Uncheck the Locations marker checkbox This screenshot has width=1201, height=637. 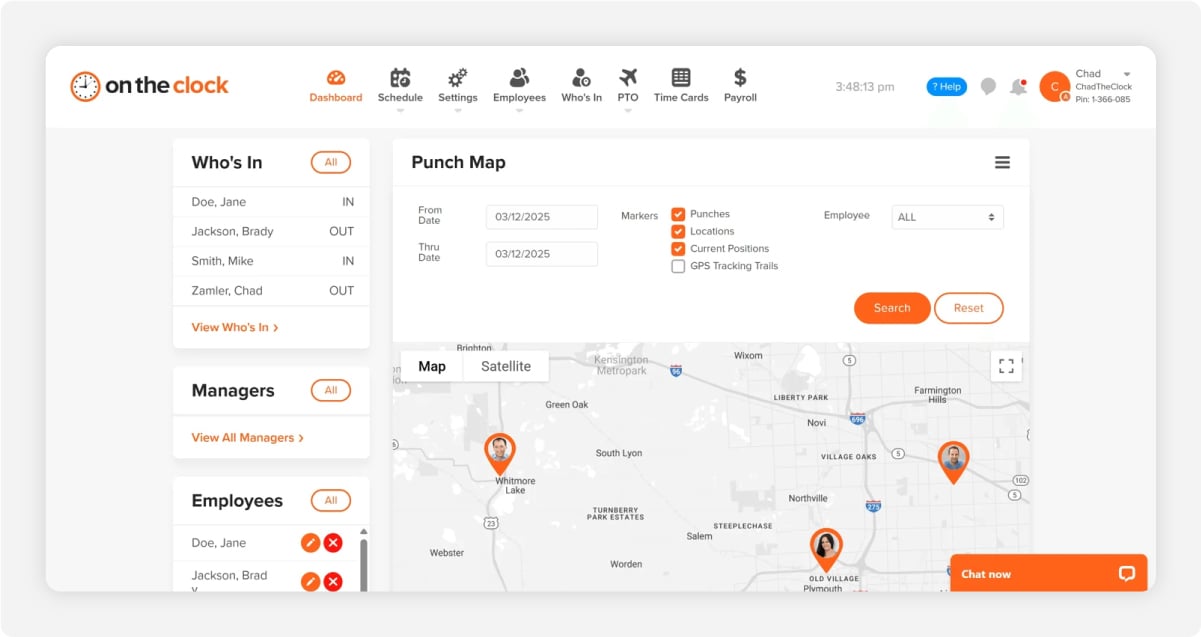[678, 231]
